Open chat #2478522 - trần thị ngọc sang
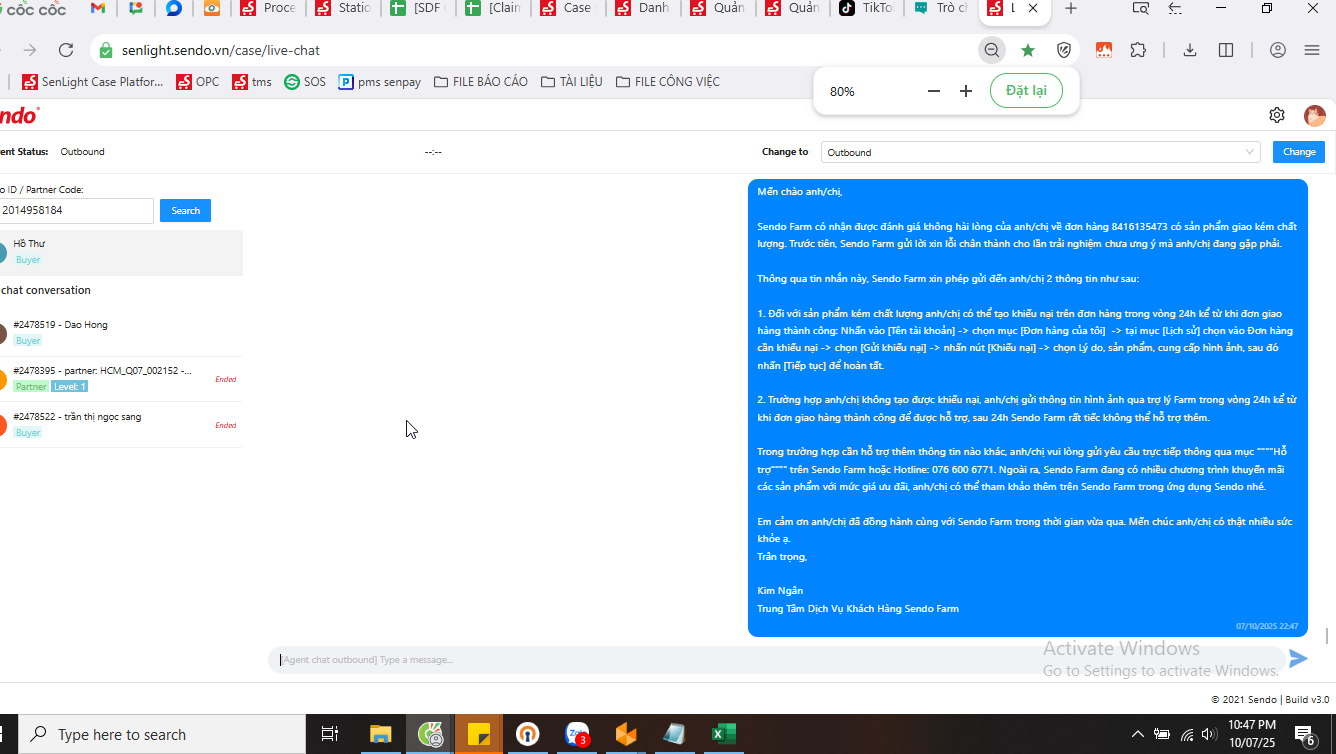Image resolution: width=1336 pixels, height=754 pixels. (x=121, y=425)
